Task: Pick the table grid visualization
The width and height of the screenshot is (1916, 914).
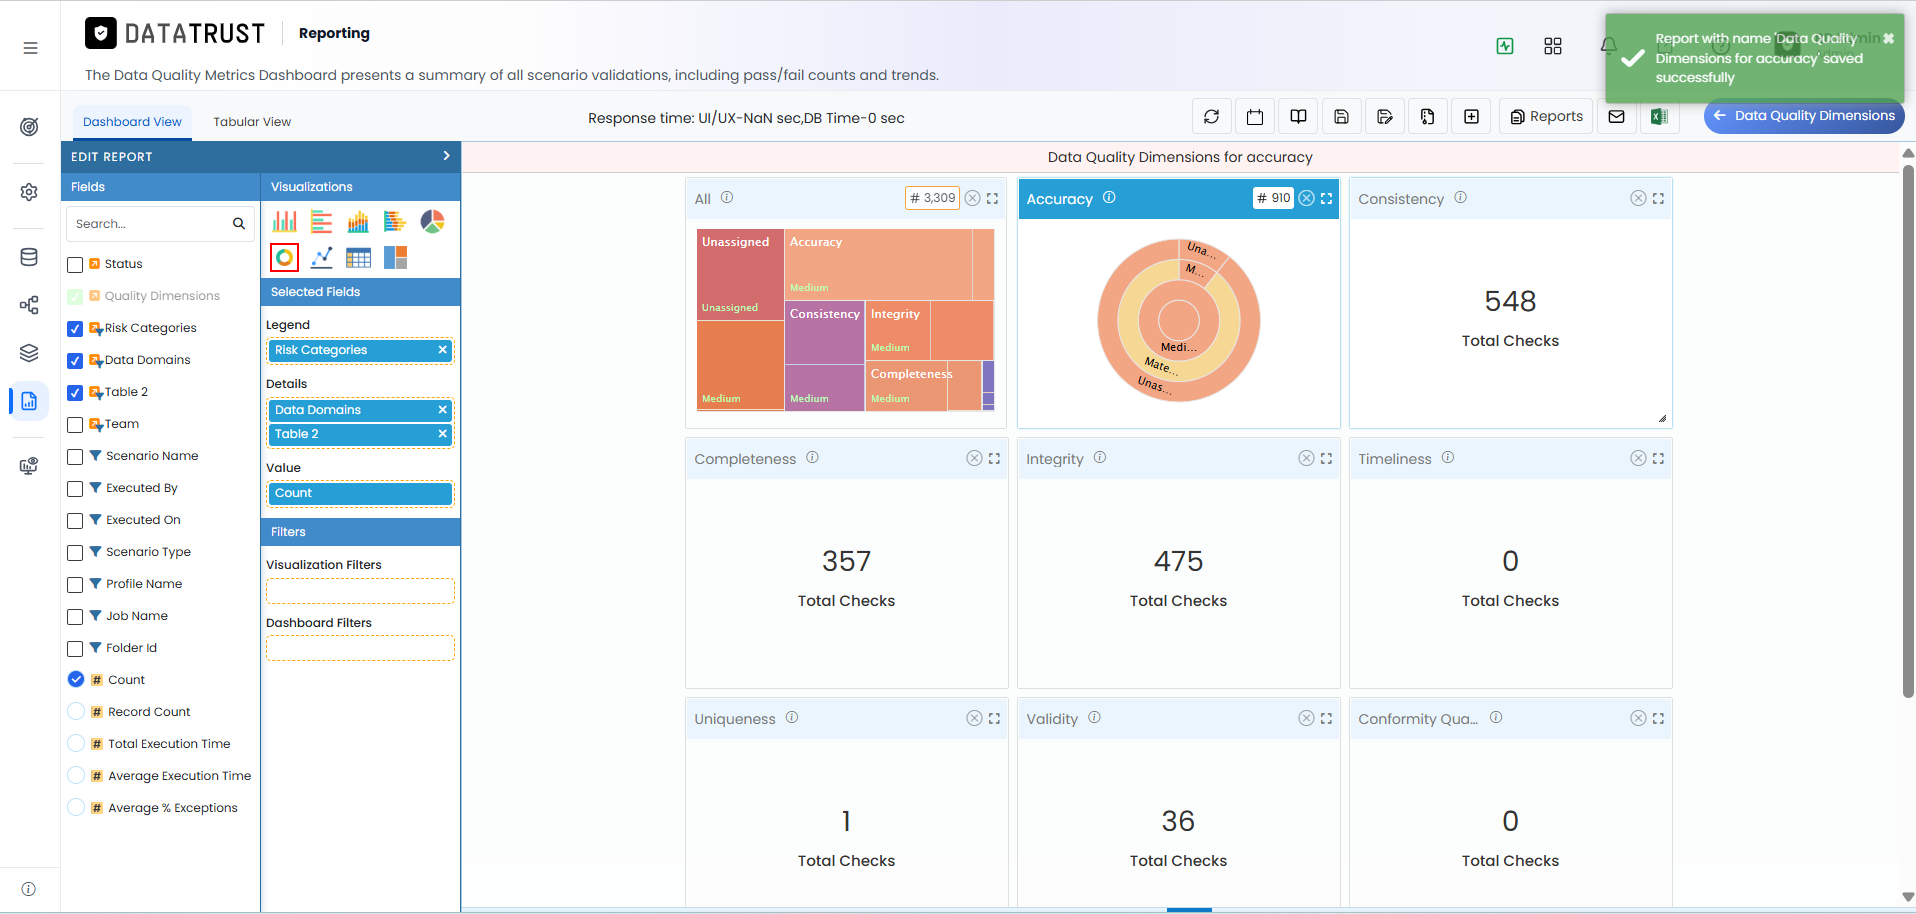Action: pos(358,258)
